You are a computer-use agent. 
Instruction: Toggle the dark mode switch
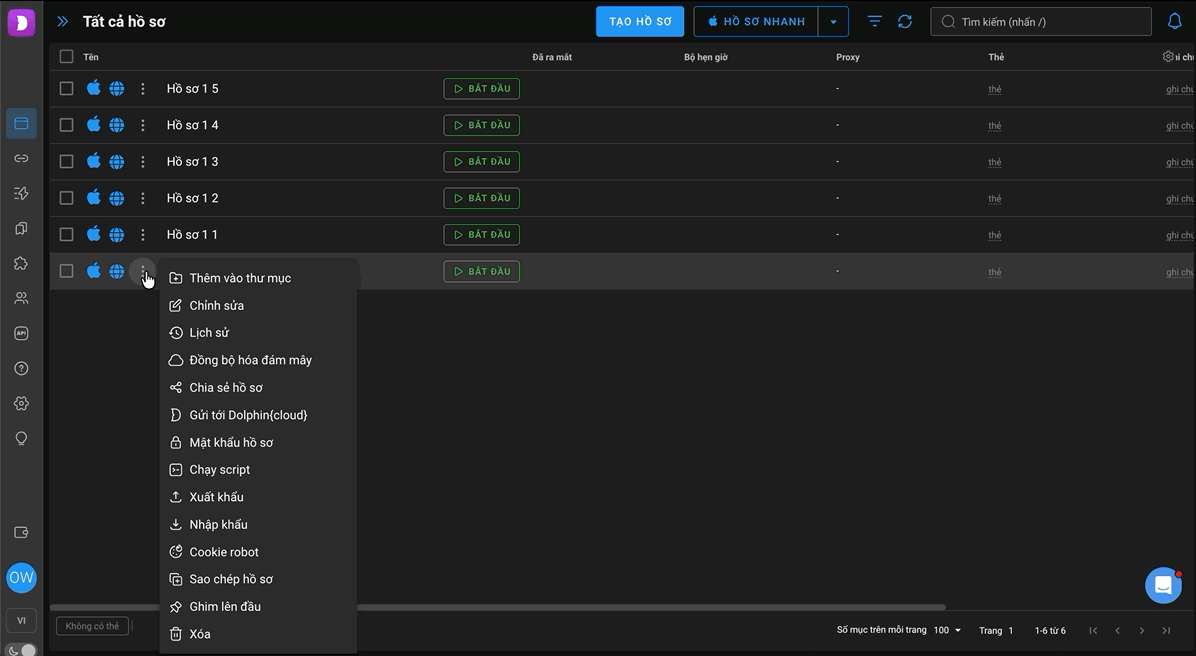click(x=22, y=650)
